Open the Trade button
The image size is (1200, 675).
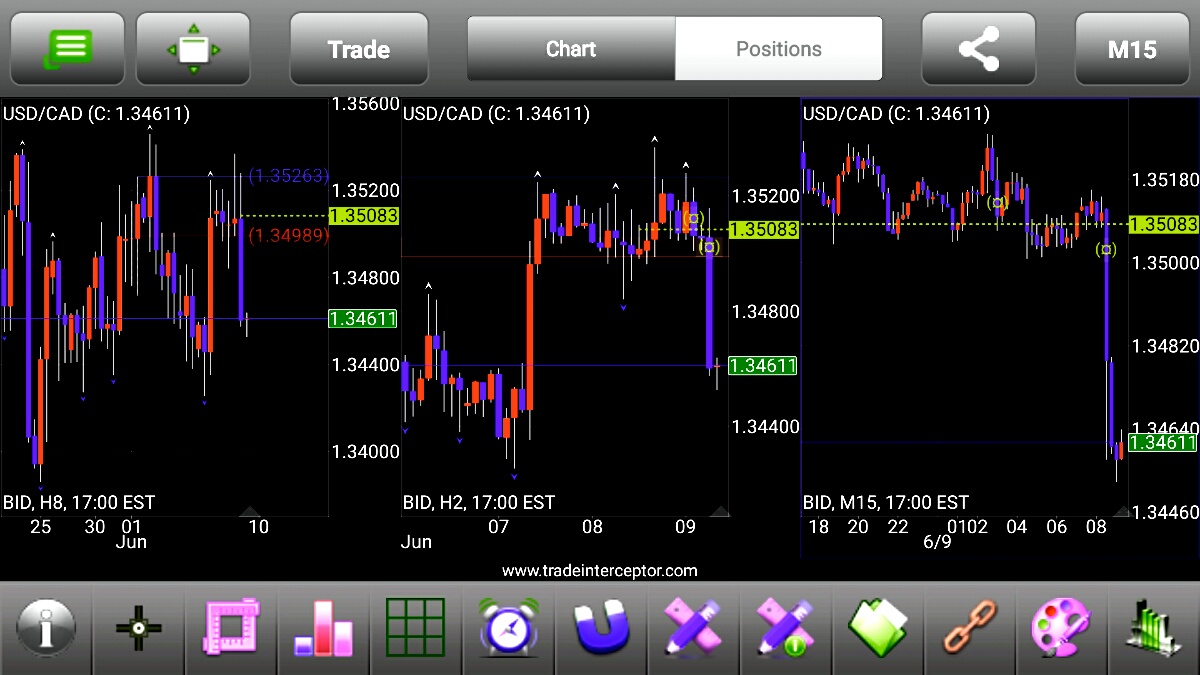[x=359, y=48]
